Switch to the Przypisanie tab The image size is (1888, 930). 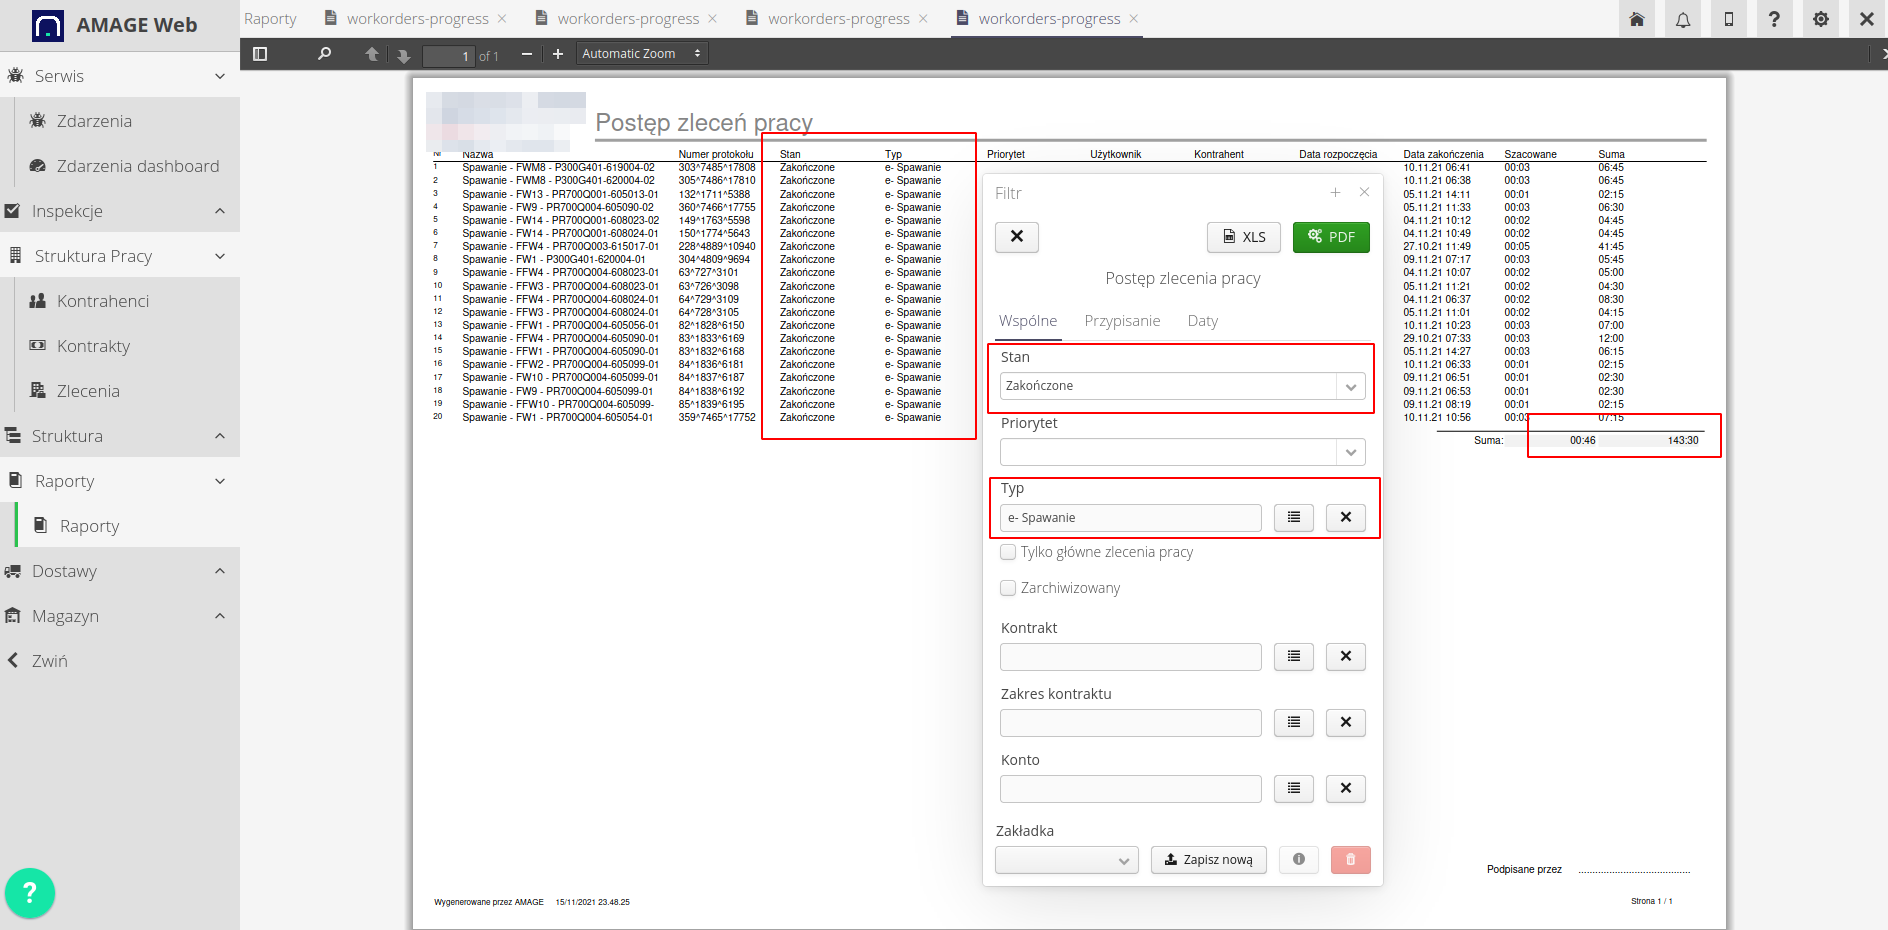[1122, 321]
